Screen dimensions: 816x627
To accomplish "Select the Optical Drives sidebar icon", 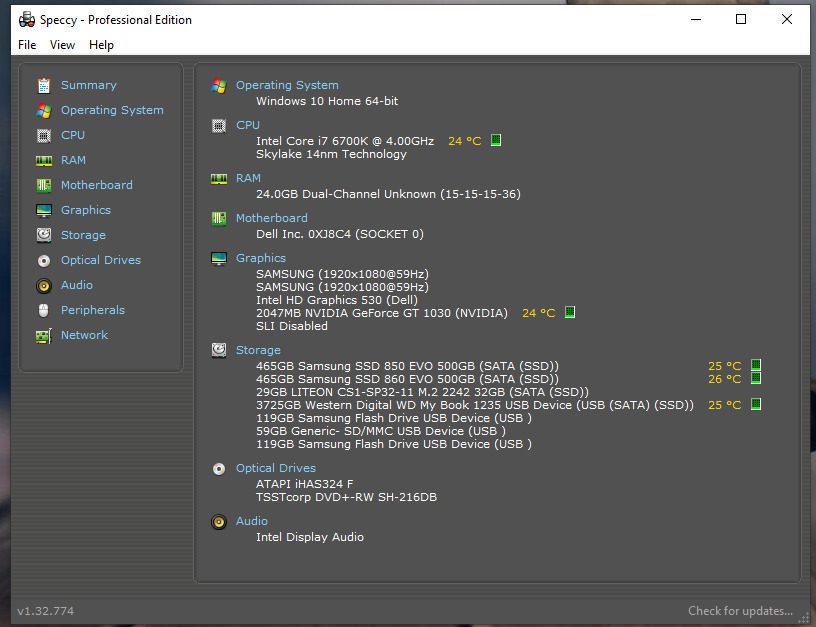I will click(43, 260).
